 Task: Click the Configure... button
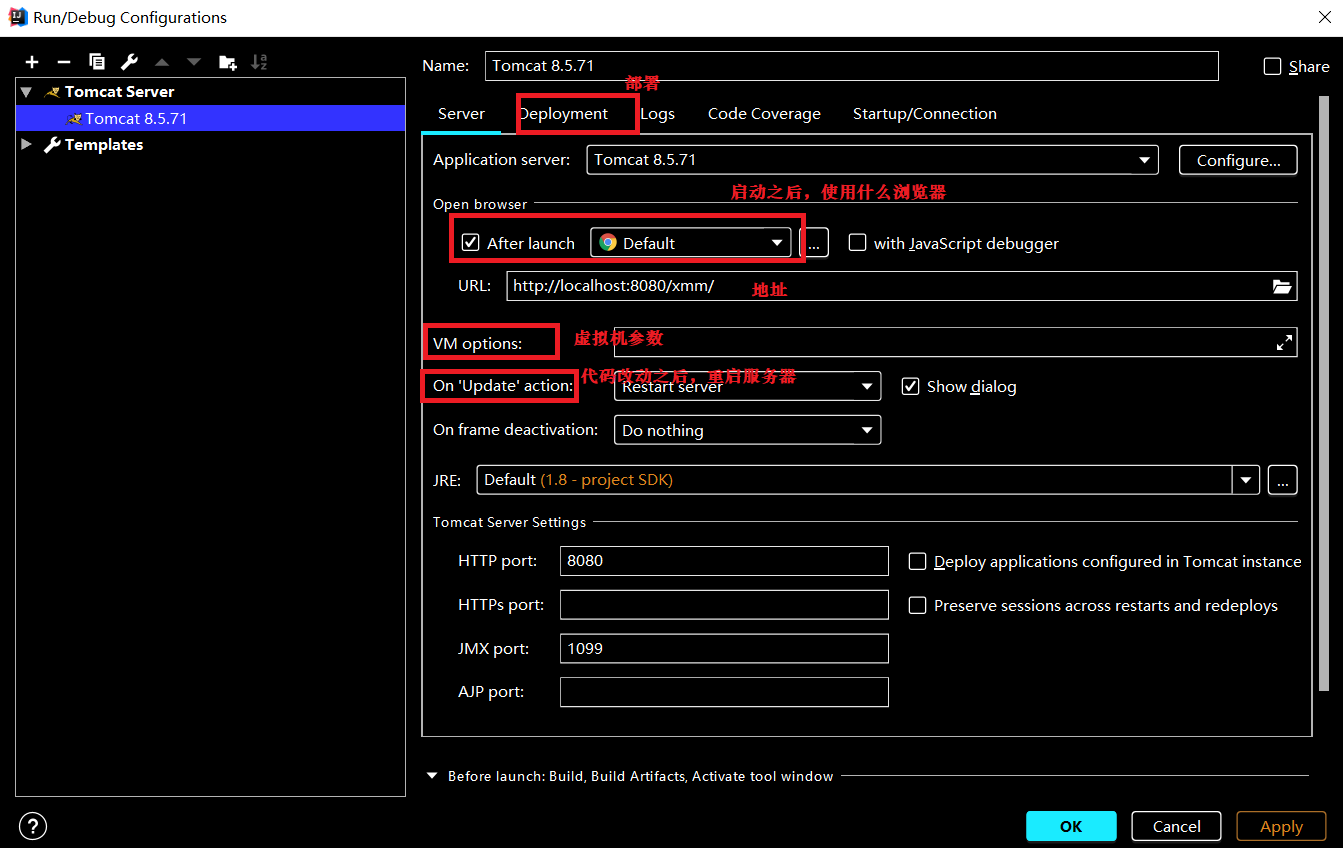[1238, 160]
